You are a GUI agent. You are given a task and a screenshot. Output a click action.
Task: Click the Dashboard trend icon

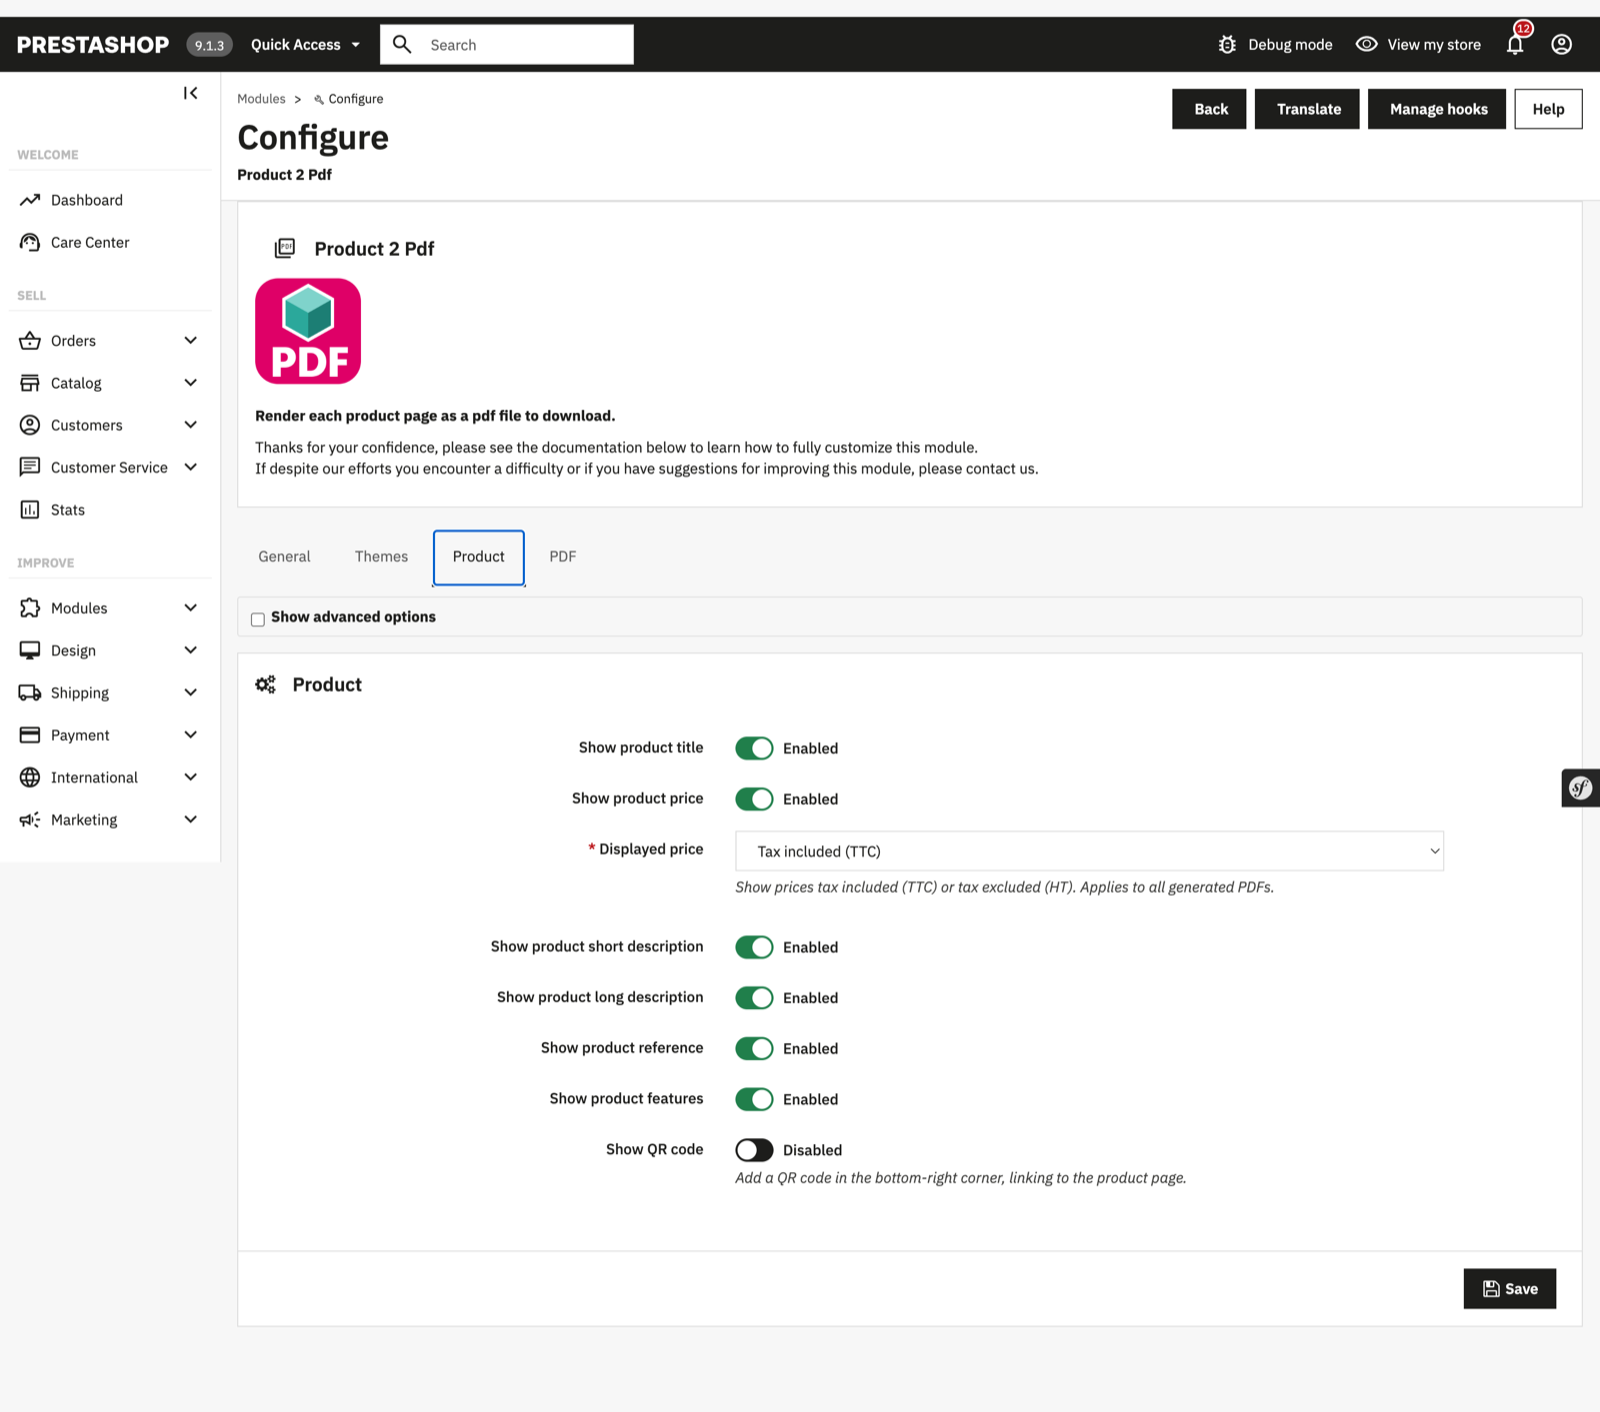pyautogui.click(x=30, y=200)
